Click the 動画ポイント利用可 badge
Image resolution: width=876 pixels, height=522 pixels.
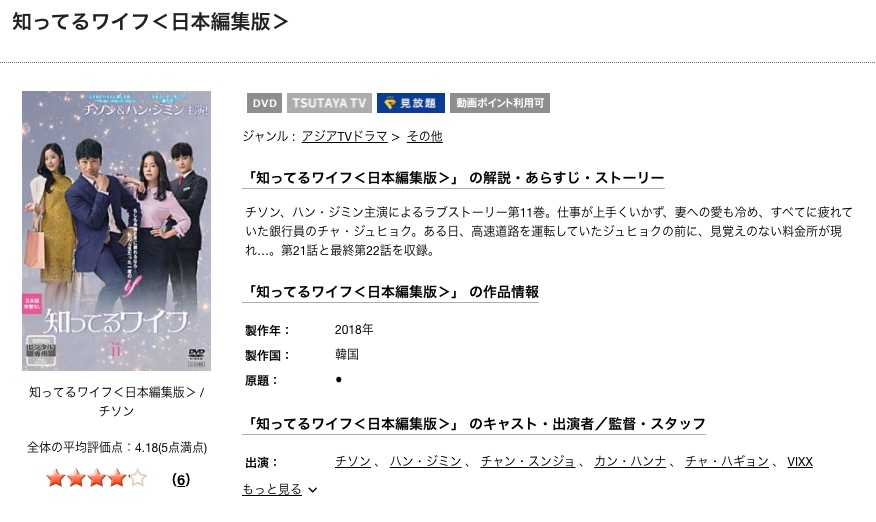tap(500, 103)
